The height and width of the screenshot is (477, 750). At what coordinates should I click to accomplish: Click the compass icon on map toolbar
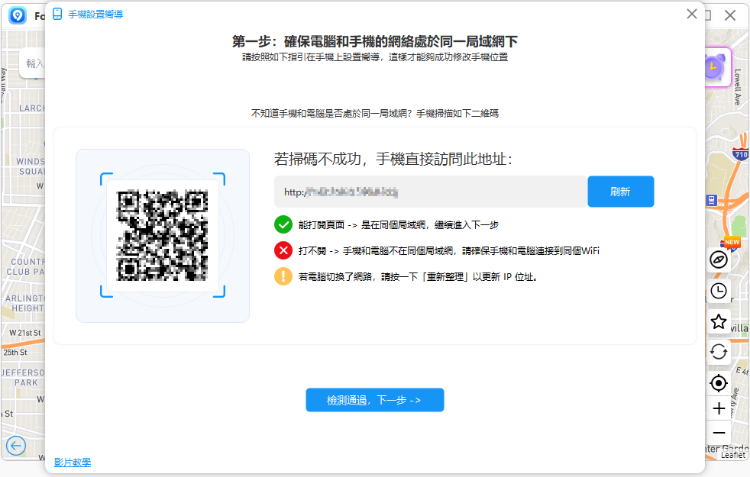(718, 260)
